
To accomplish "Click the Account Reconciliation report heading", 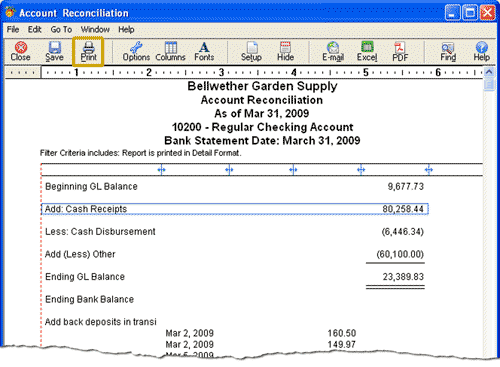I will coord(262,100).
